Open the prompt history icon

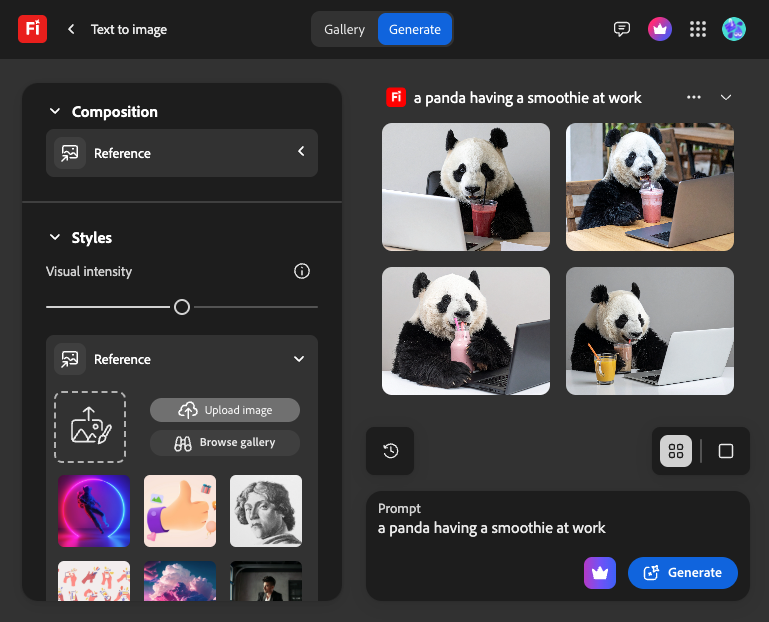click(390, 451)
